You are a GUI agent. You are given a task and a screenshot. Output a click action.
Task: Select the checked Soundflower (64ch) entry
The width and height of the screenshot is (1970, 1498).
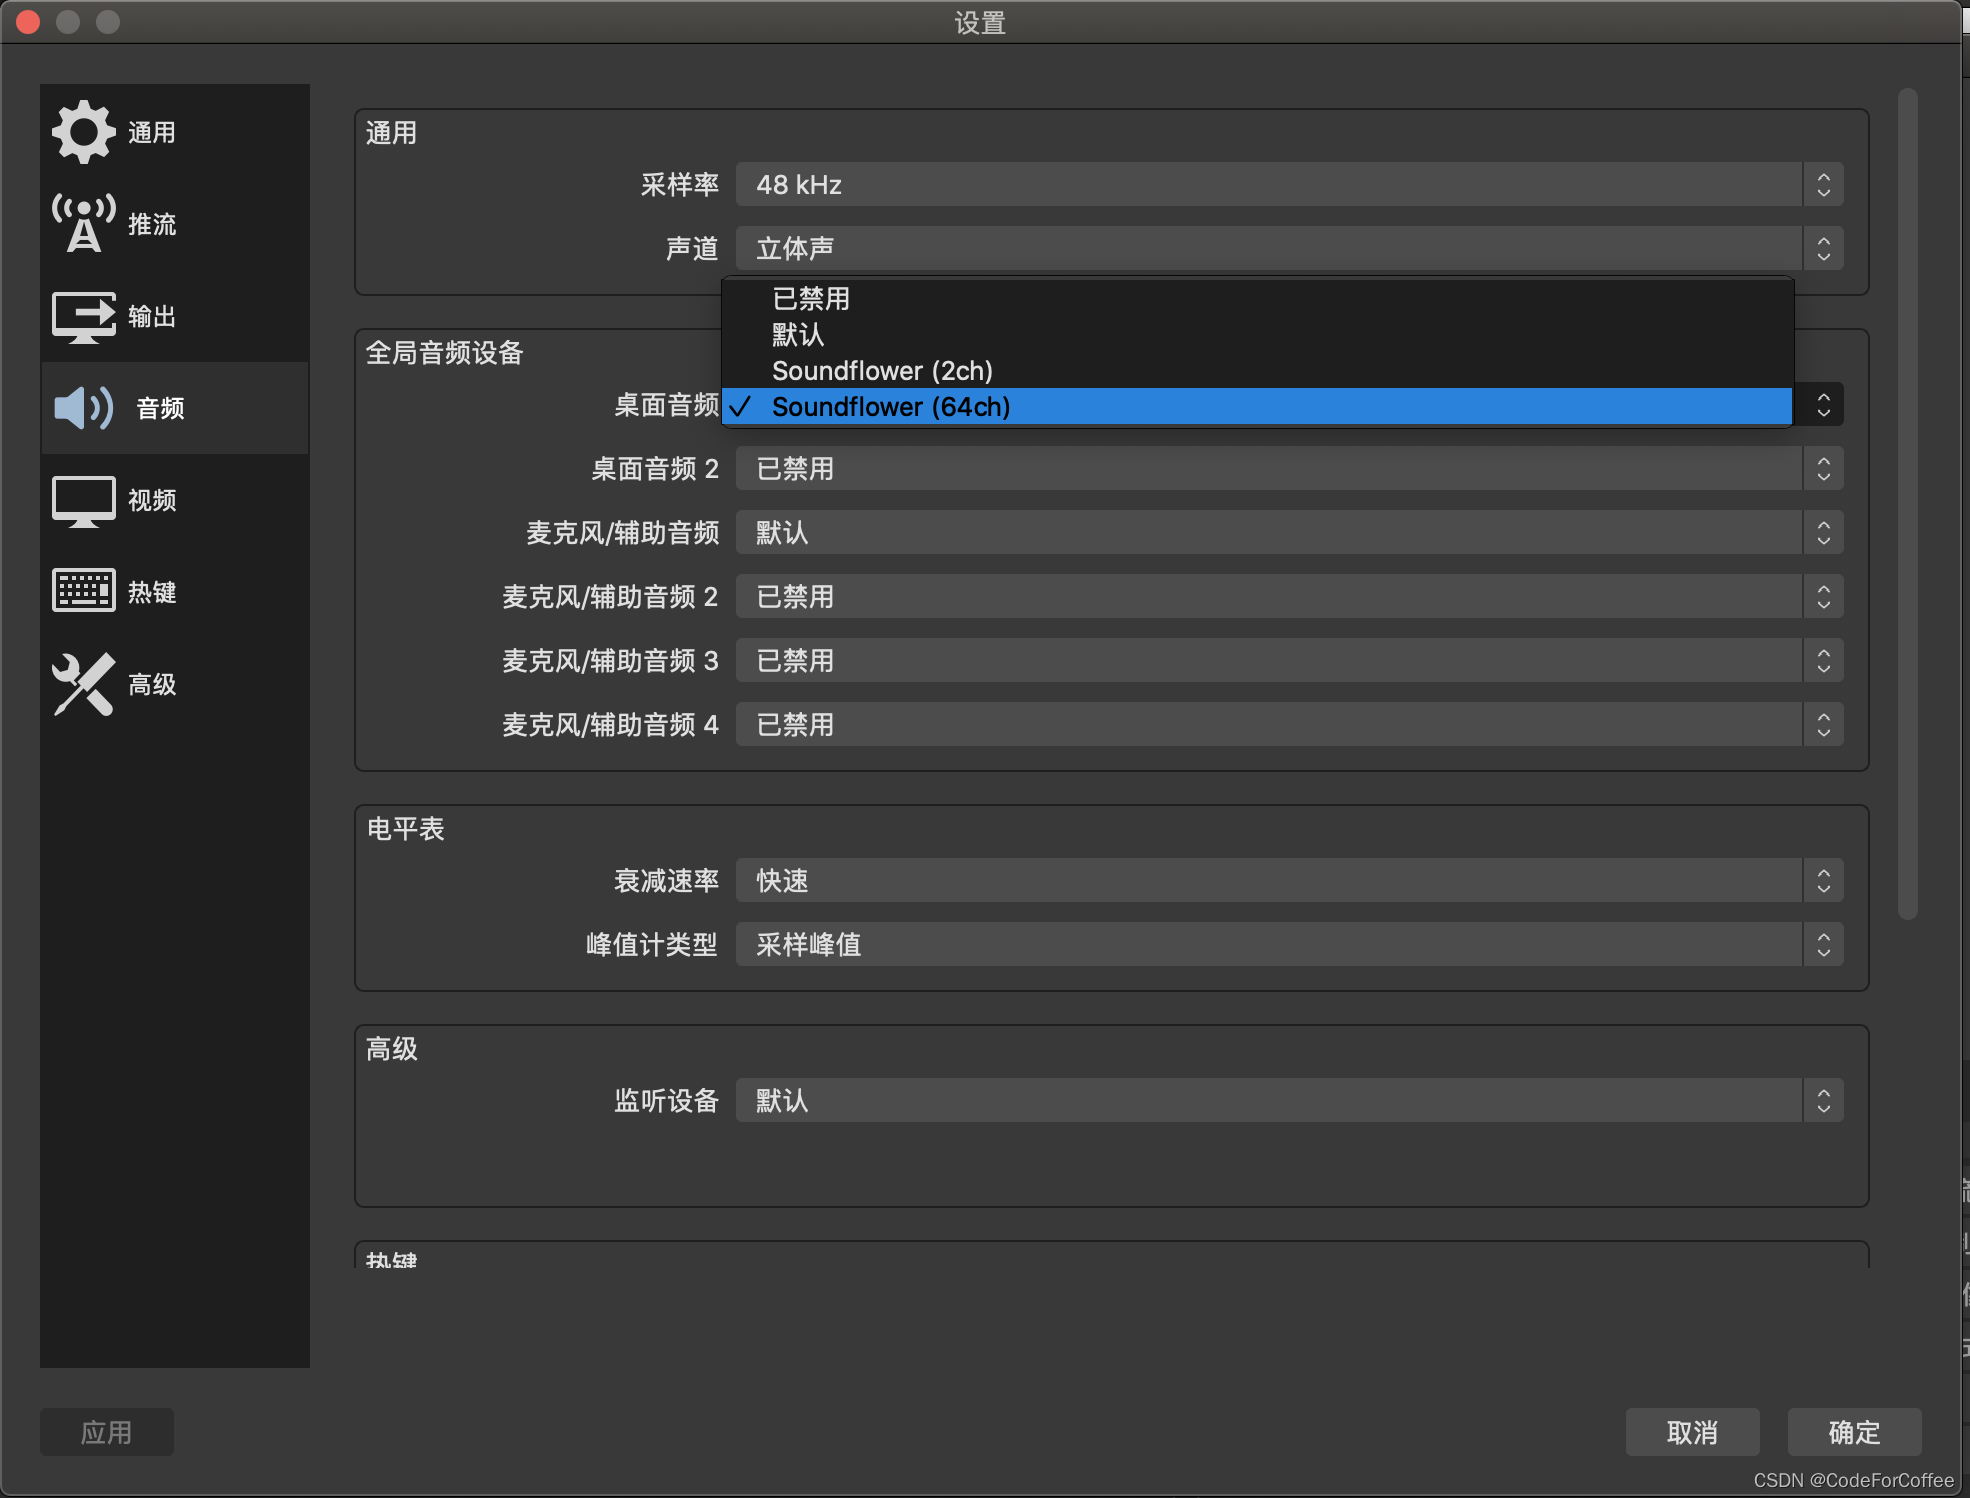tap(890, 407)
